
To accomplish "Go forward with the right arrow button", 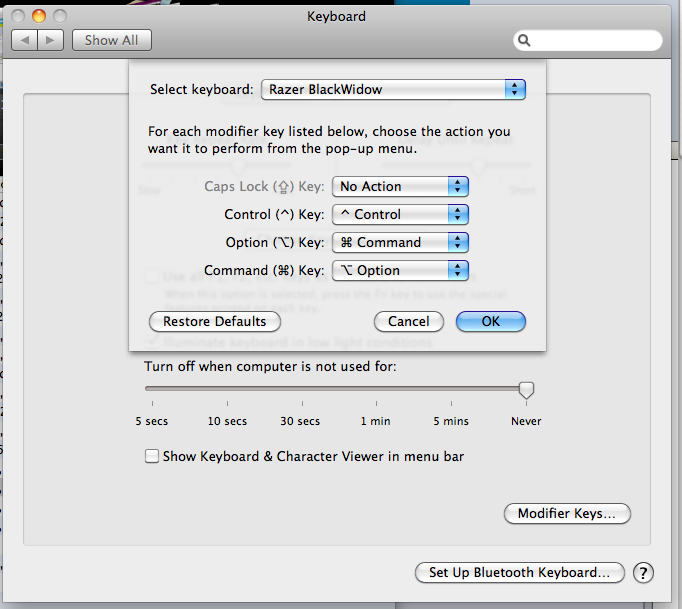I will (x=50, y=40).
